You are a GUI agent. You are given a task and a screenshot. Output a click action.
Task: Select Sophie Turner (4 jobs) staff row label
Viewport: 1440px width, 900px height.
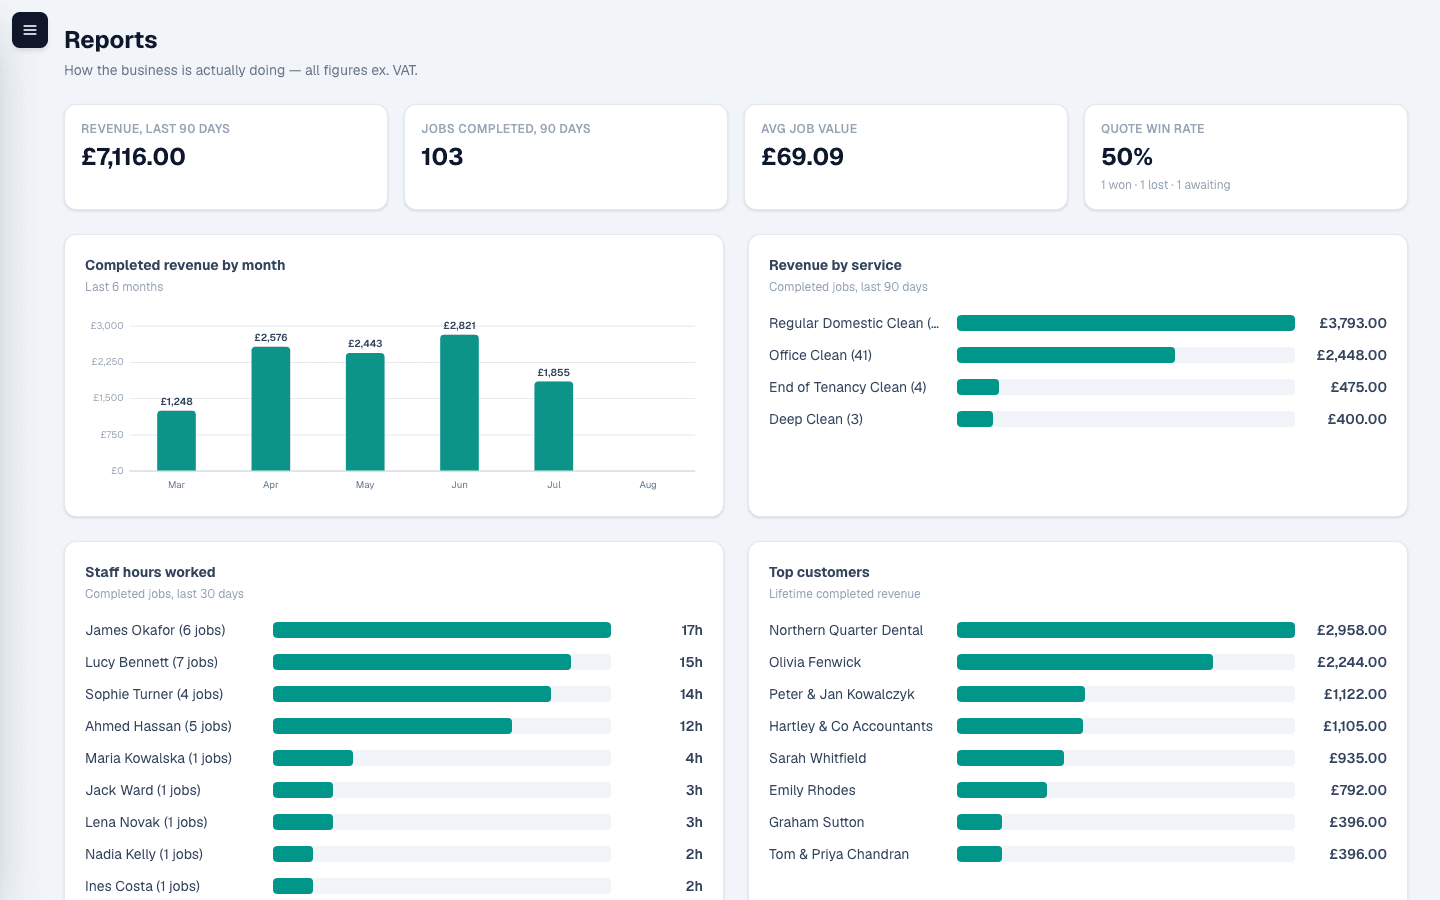click(x=154, y=694)
